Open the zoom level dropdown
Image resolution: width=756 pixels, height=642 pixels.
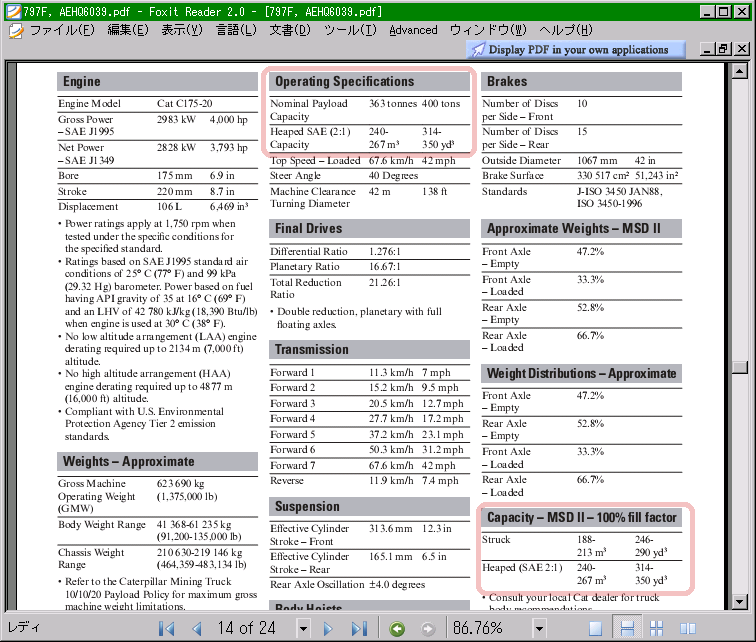point(540,629)
